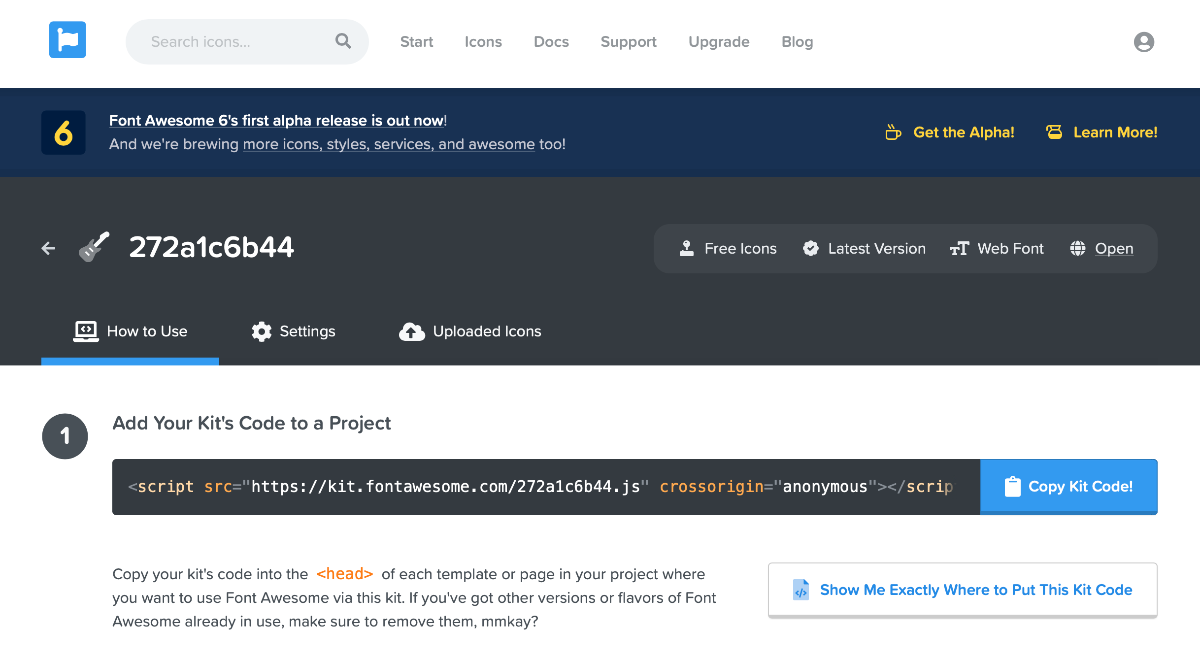The height and width of the screenshot is (659, 1200).
Task: Click the Open domains link
Action: (1114, 248)
